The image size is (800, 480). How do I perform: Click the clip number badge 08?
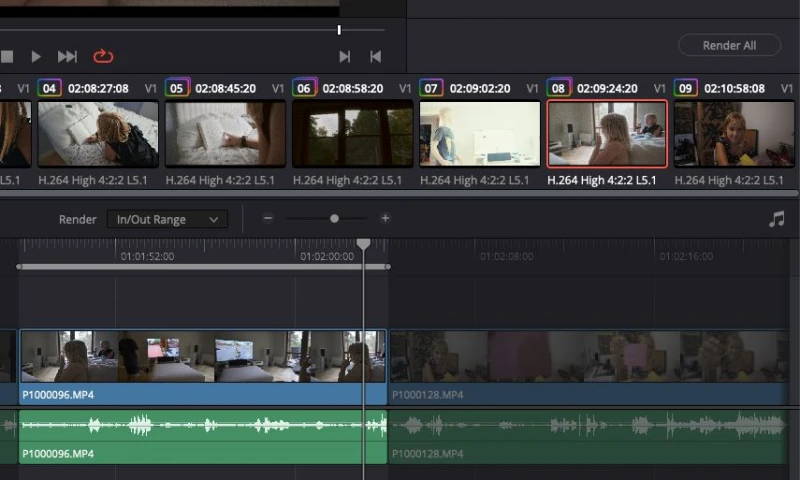pyautogui.click(x=559, y=88)
